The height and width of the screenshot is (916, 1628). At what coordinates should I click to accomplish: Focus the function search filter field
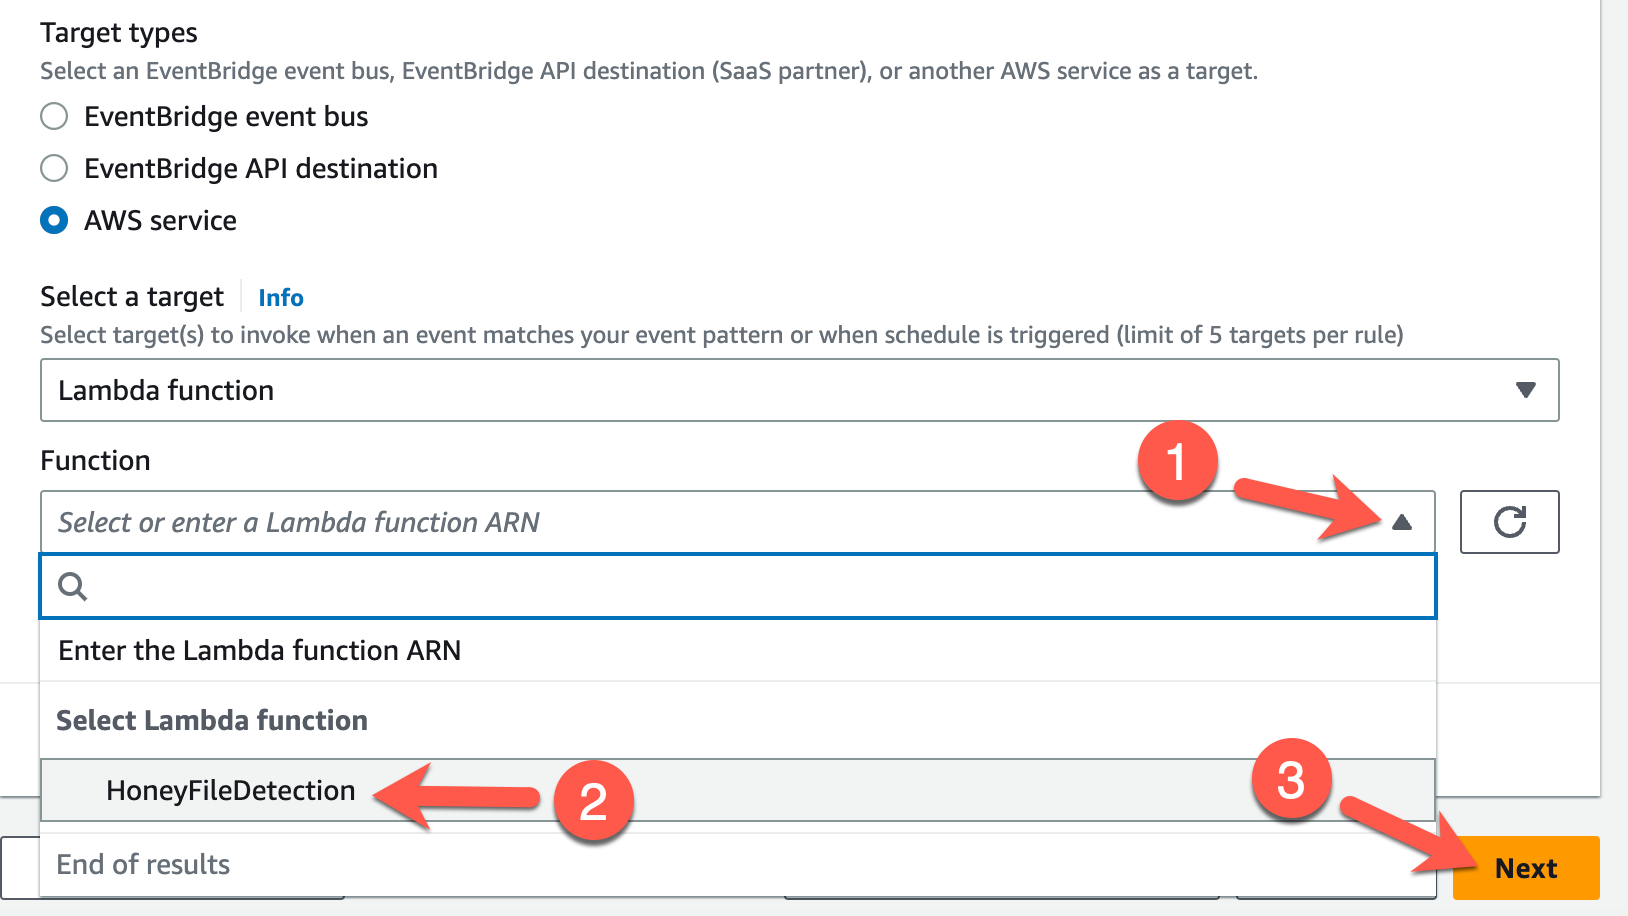point(760,587)
